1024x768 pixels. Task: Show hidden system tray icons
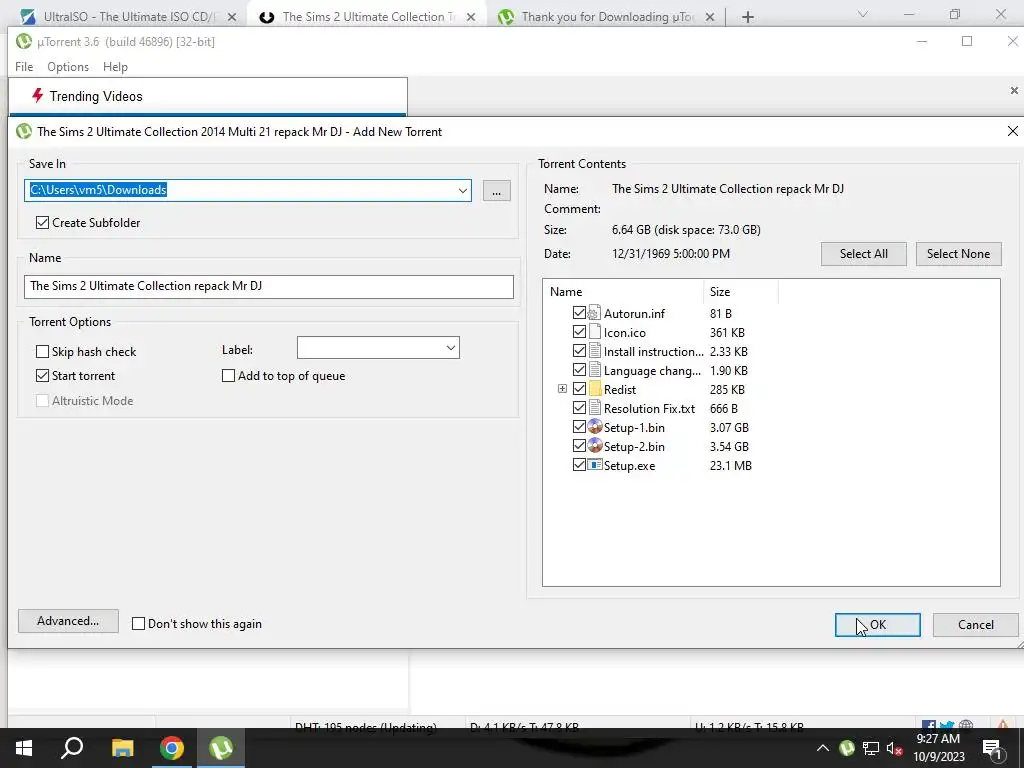point(823,748)
